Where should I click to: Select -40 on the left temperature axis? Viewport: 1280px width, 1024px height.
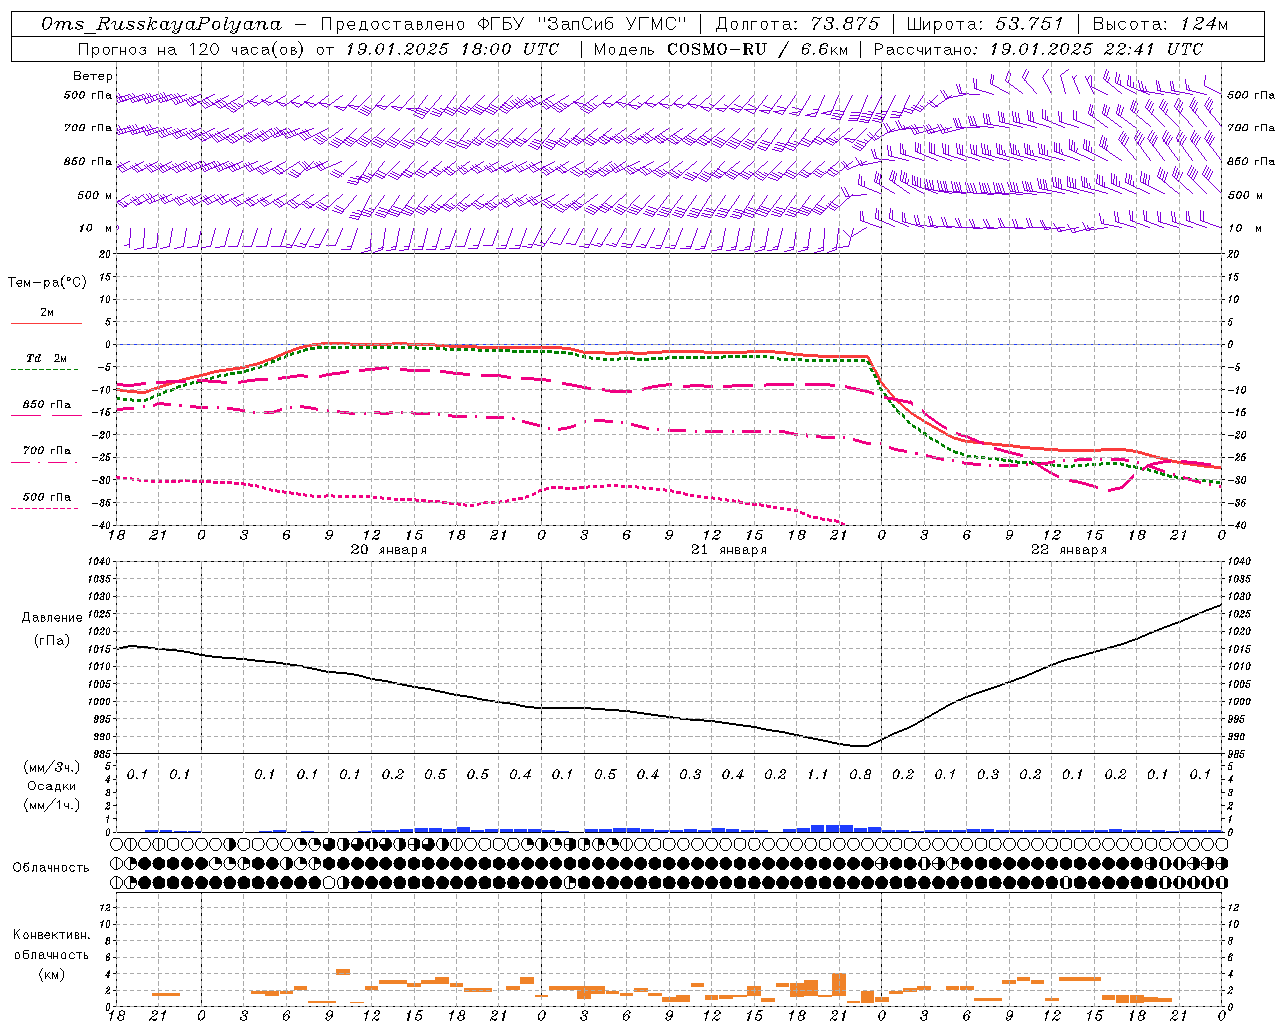pos(102,525)
